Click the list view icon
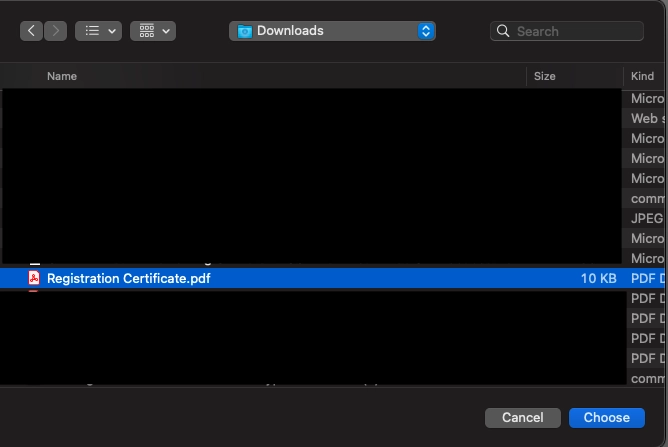This screenshot has height=447, width=668. point(92,31)
